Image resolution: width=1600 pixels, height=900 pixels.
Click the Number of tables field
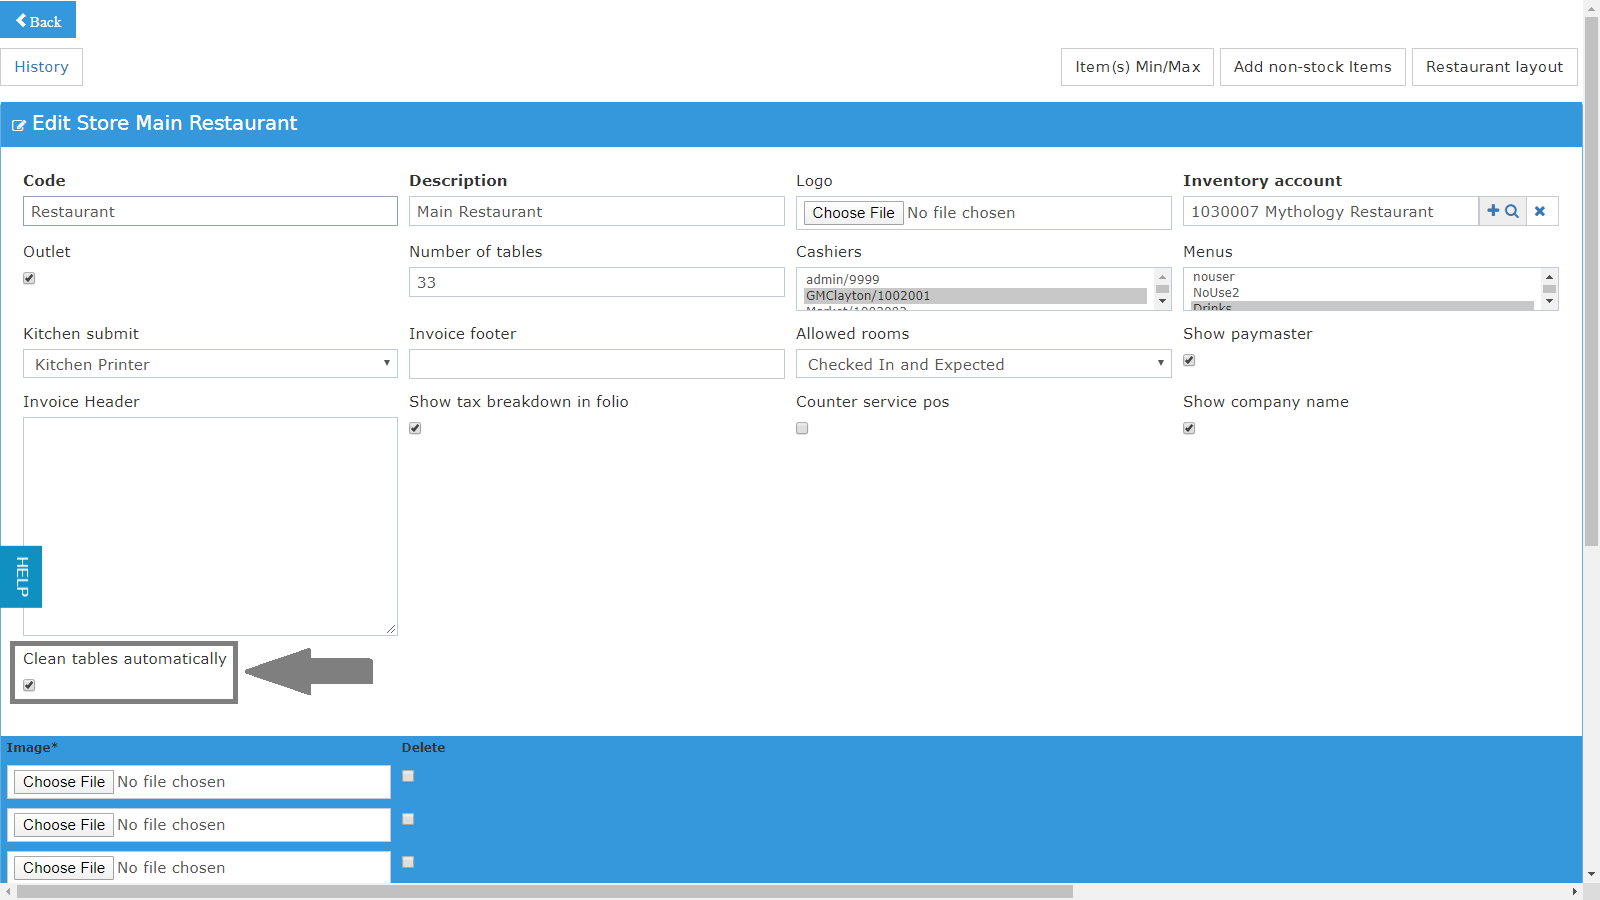click(596, 282)
